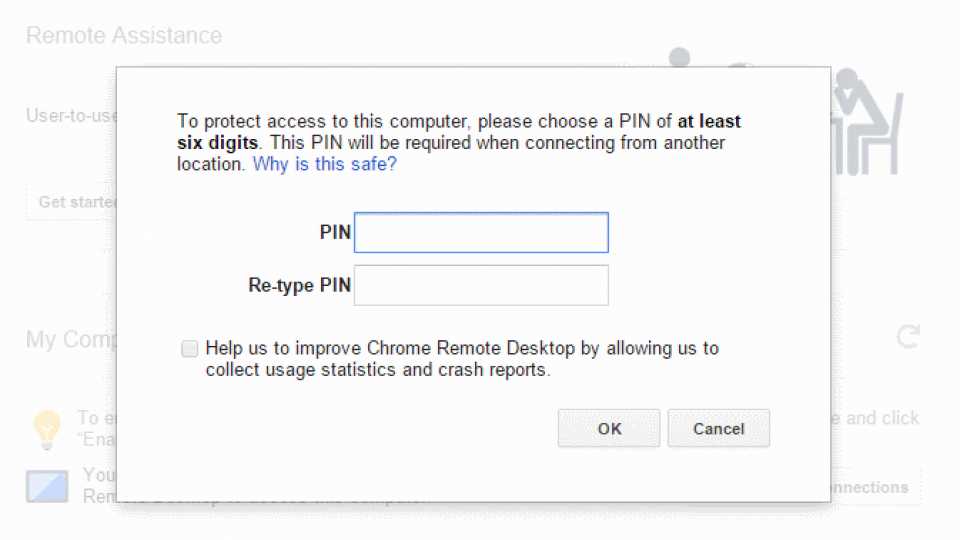The width and height of the screenshot is (960, 540).
Task: Click the dimmed Get started button
Action: (x=71, y=201)
